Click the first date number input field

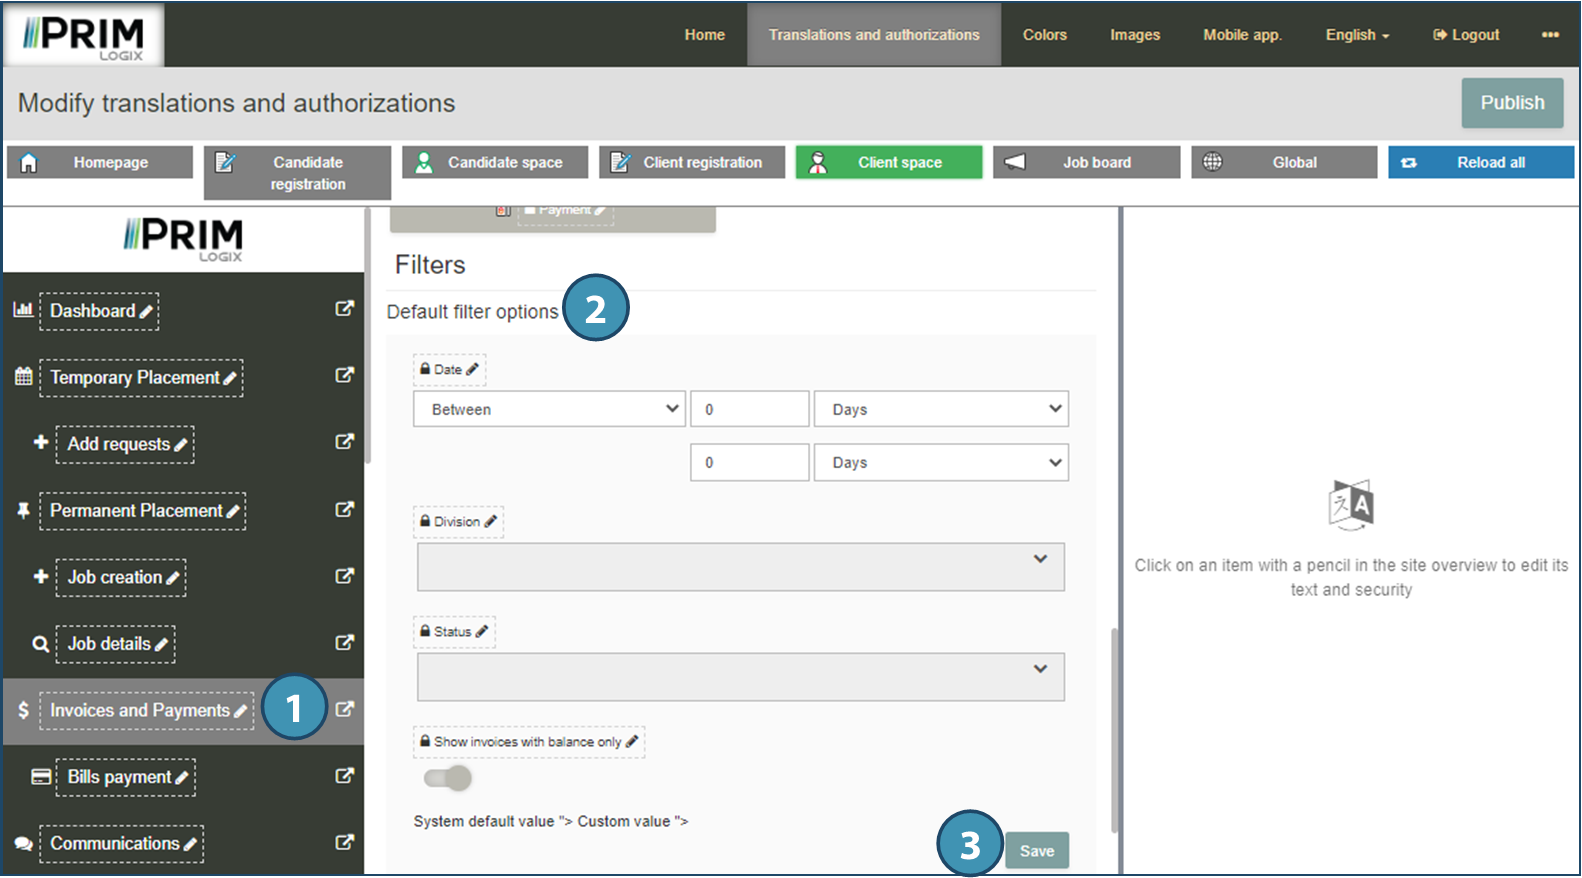coord(749,409)
